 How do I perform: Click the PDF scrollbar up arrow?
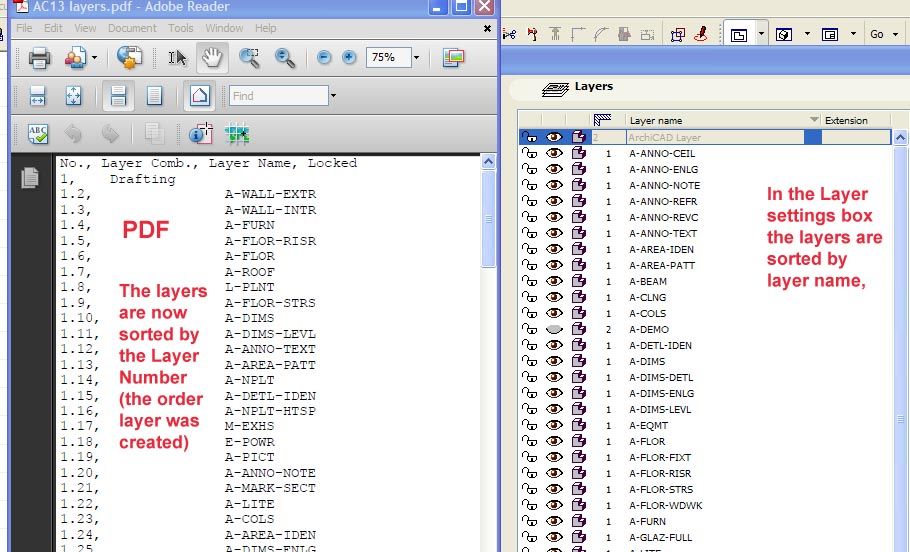click(x=489, y=161)
